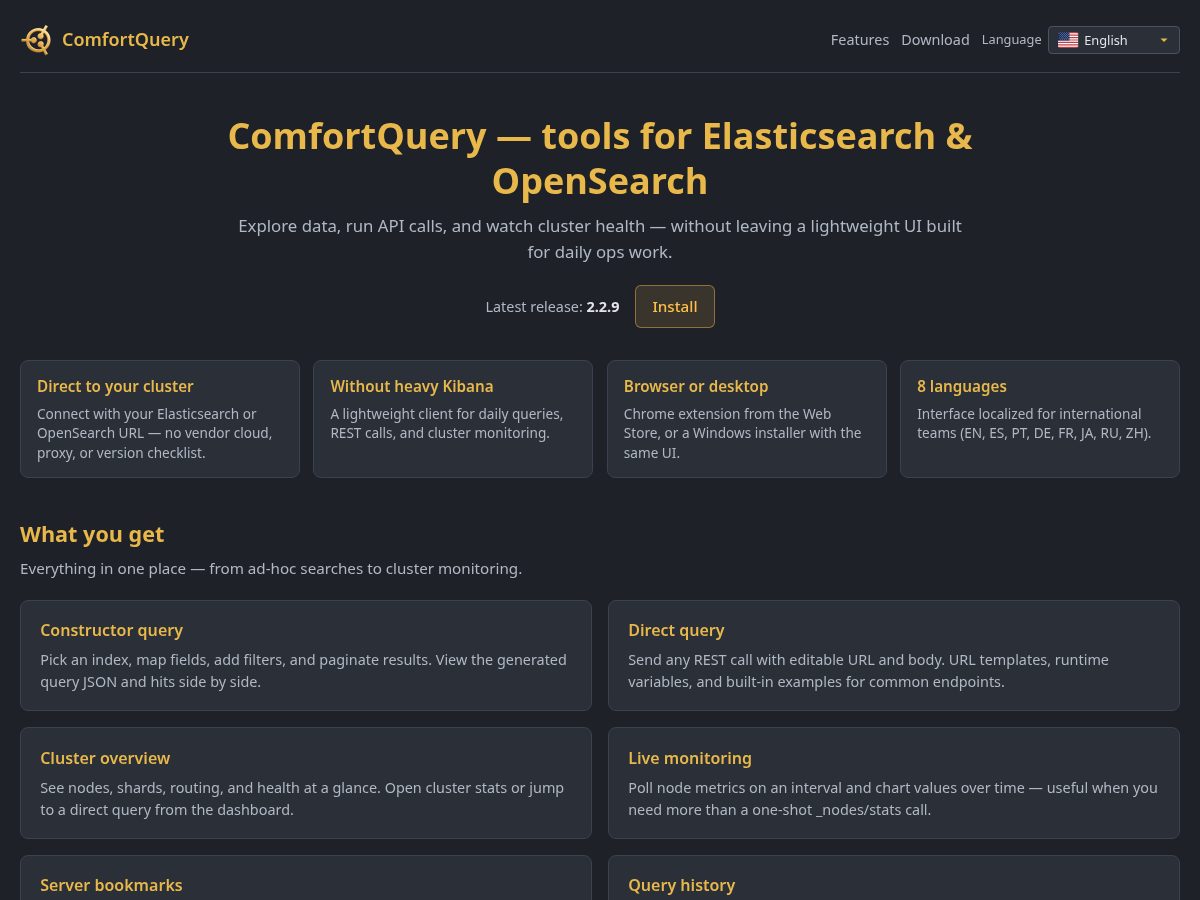Select the Browser or desktop card
Image resolution: width=1200 pixels, height=900 pixels.
pos(747,419)
